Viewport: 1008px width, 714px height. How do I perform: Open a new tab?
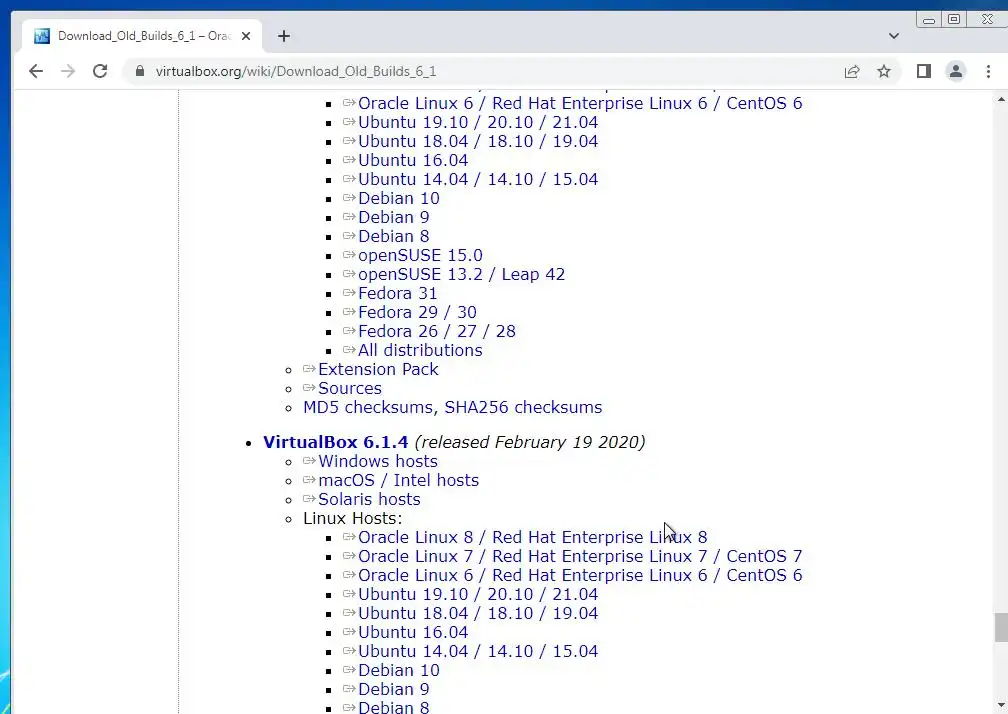coord(284,36)
